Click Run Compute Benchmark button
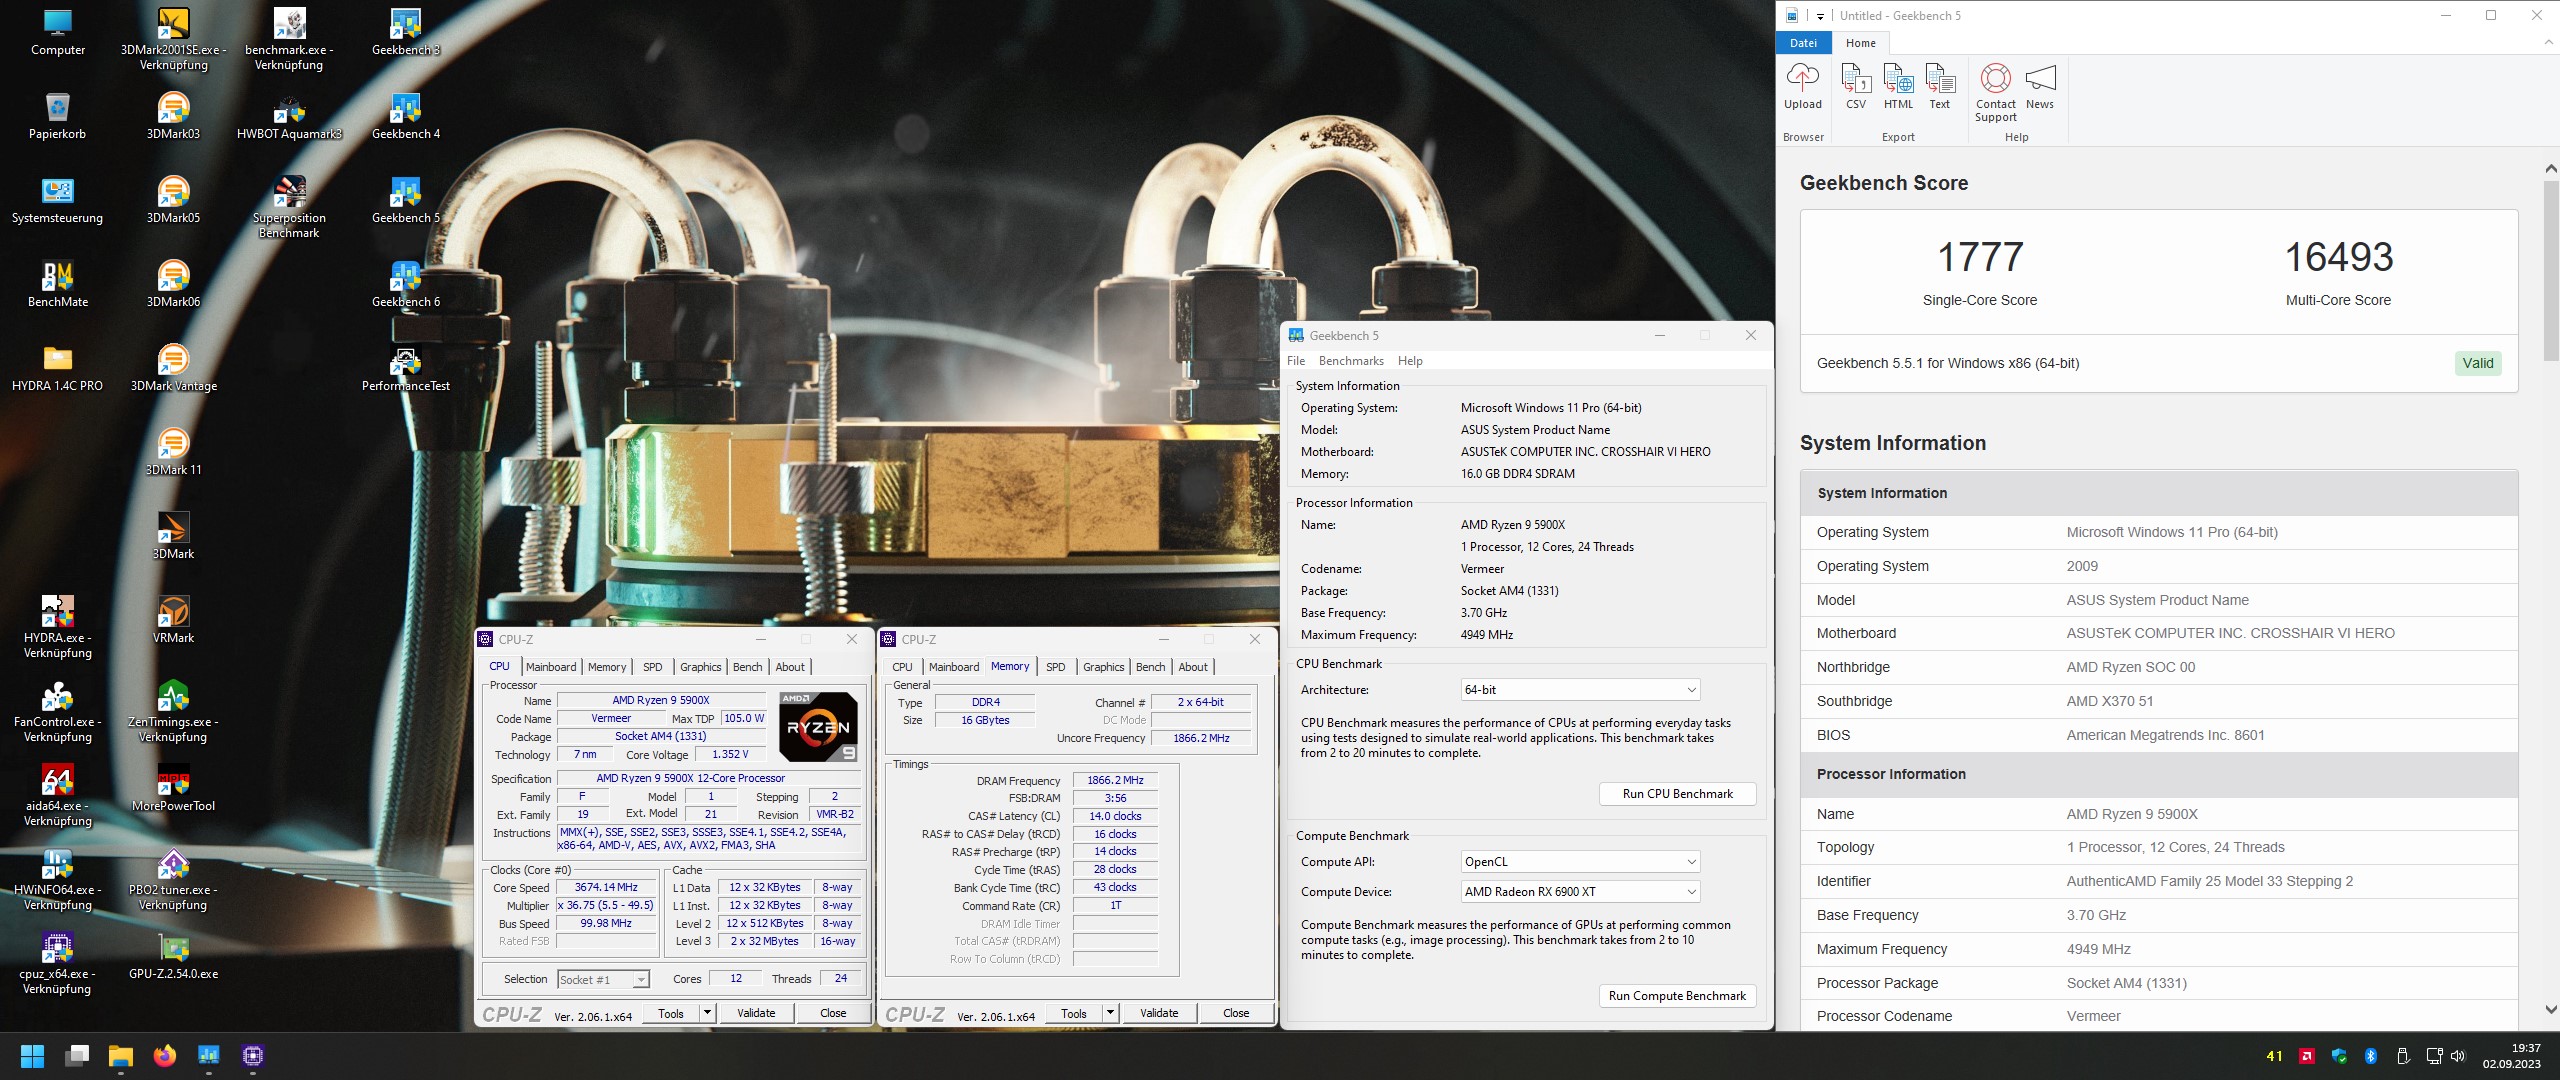Image resolution: width=2560 pixels, height=1080 pixels. (x=1677, y=996)
